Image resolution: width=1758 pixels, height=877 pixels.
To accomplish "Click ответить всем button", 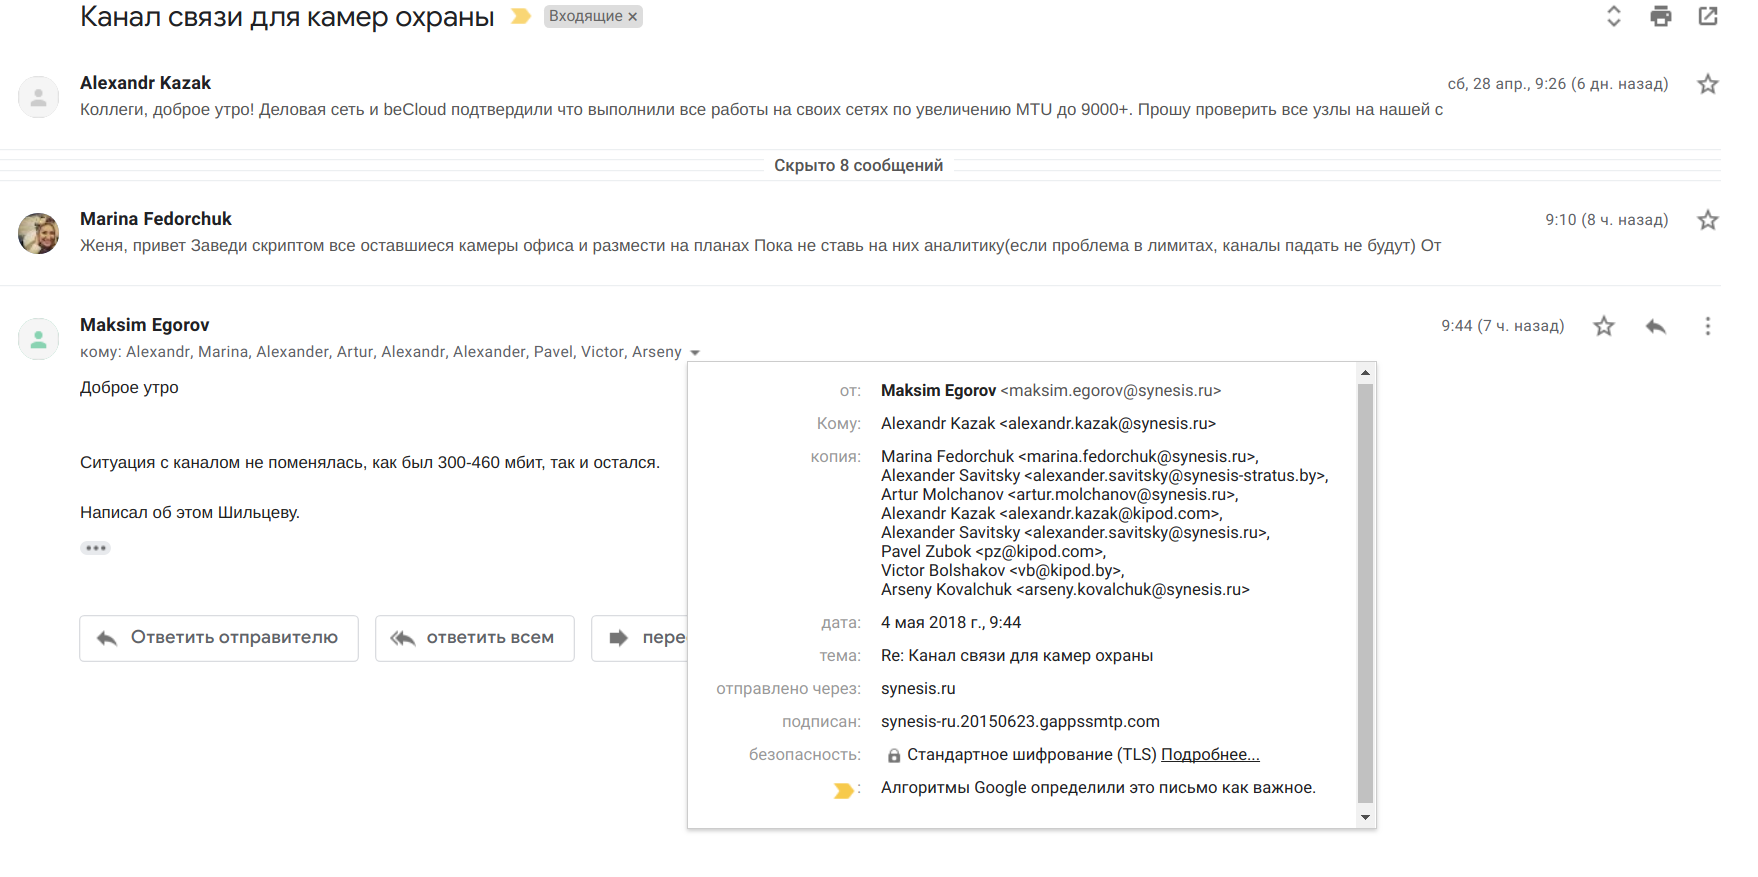I will (475, 638).
